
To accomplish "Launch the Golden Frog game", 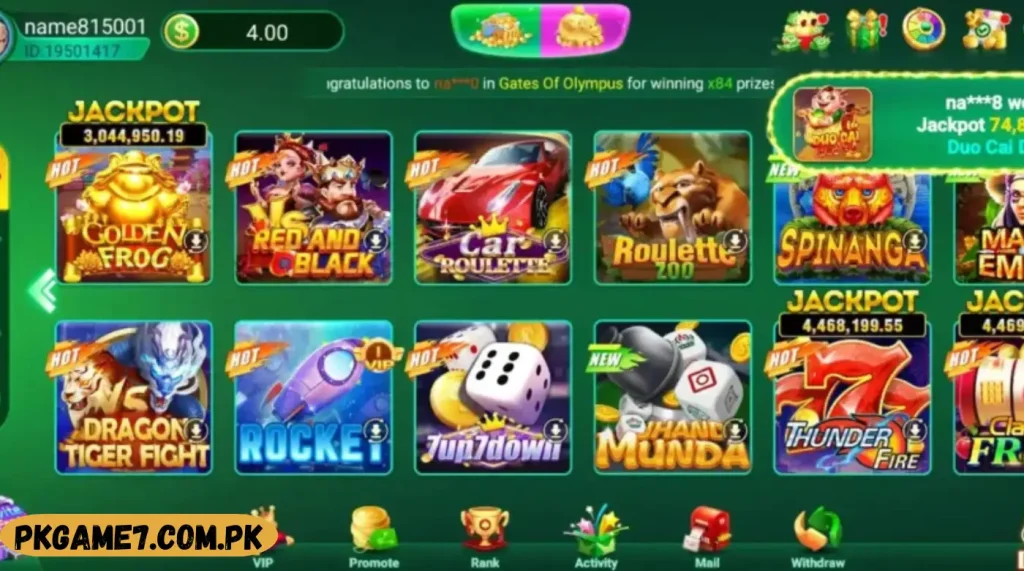I will [x=134, y=208].
